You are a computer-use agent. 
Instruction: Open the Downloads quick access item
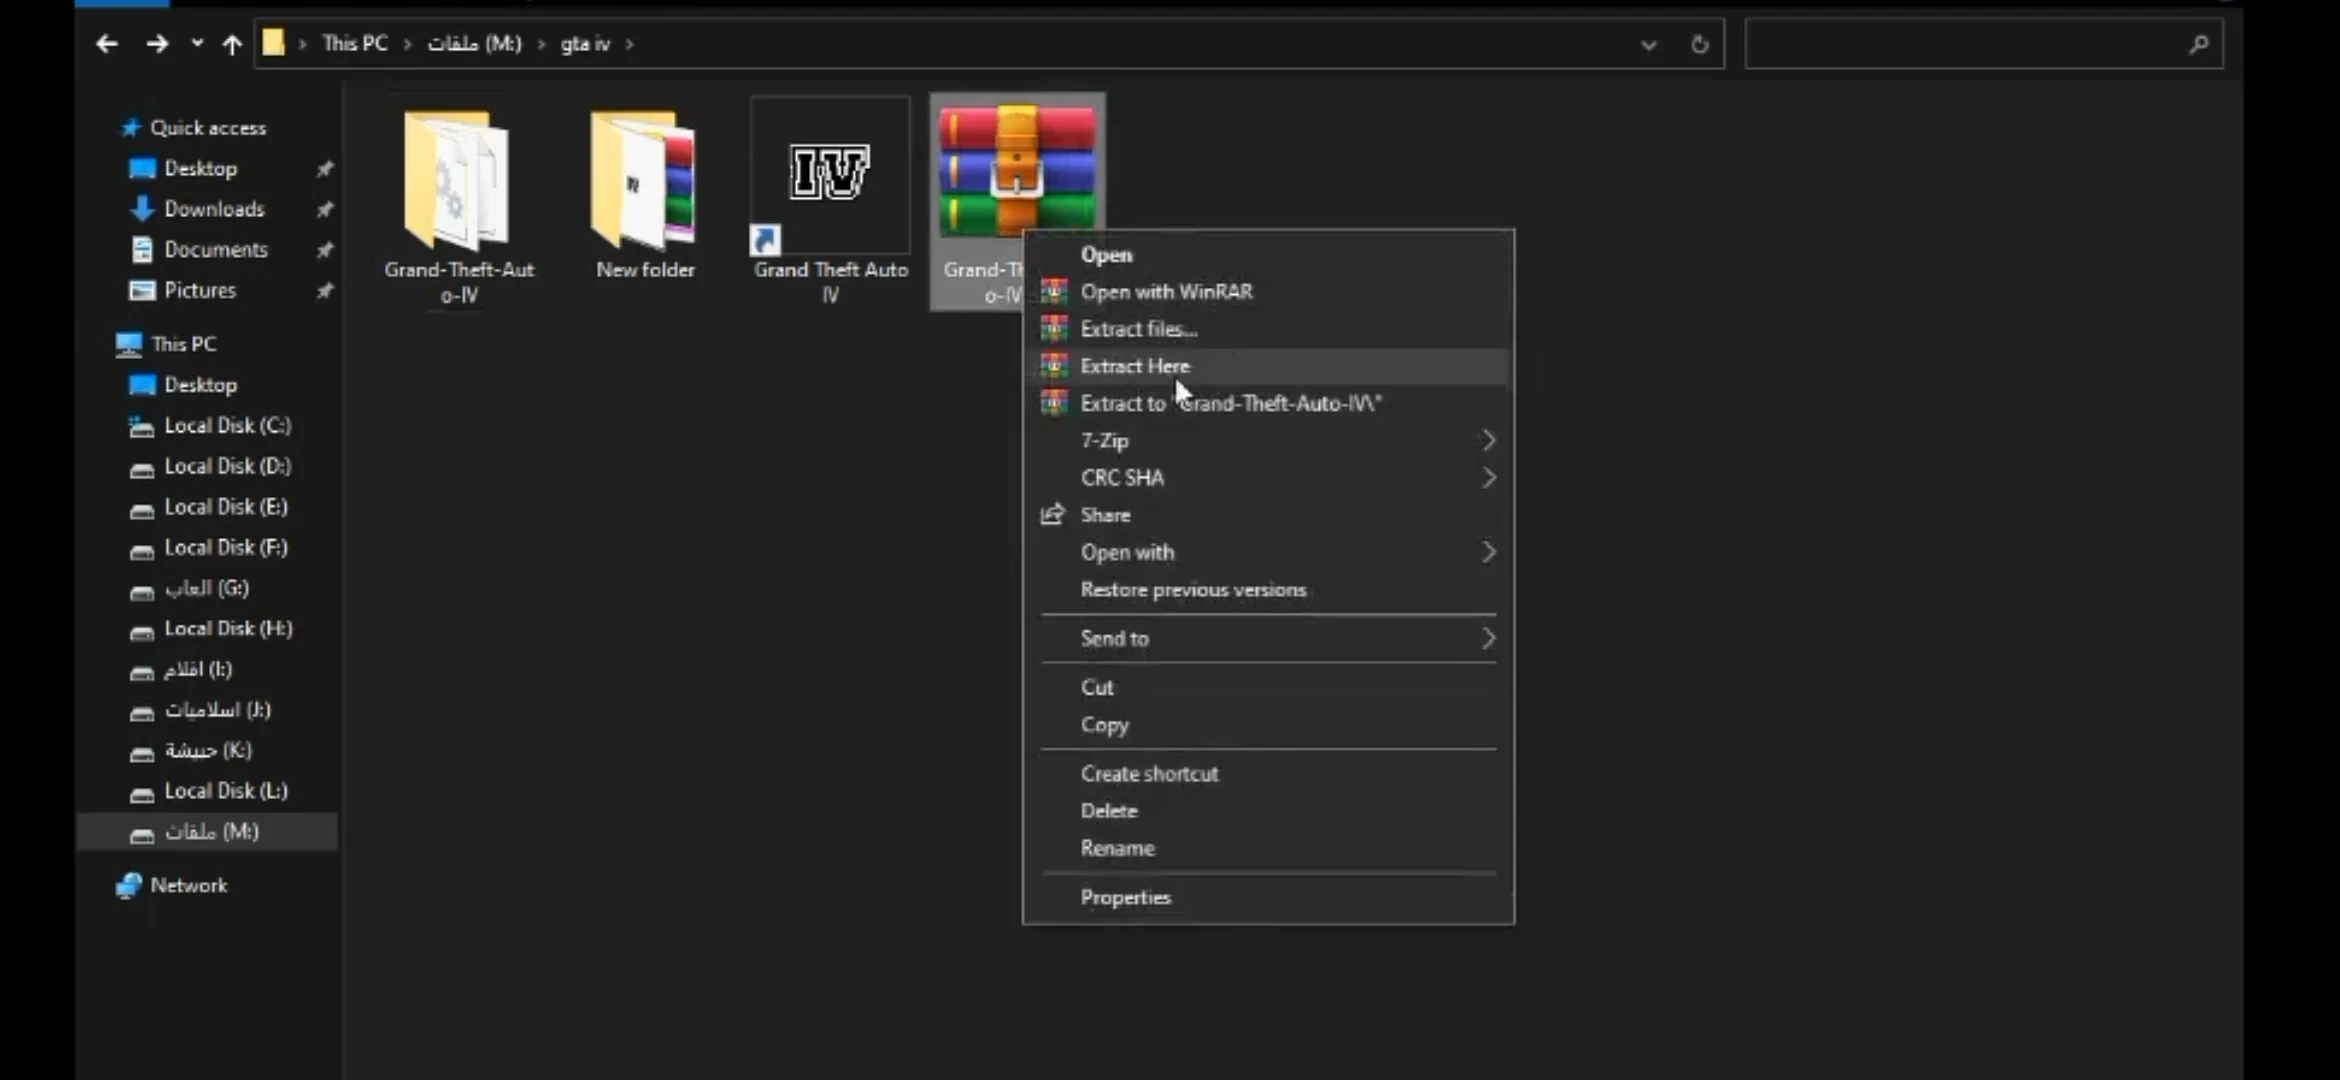[214, 209]
